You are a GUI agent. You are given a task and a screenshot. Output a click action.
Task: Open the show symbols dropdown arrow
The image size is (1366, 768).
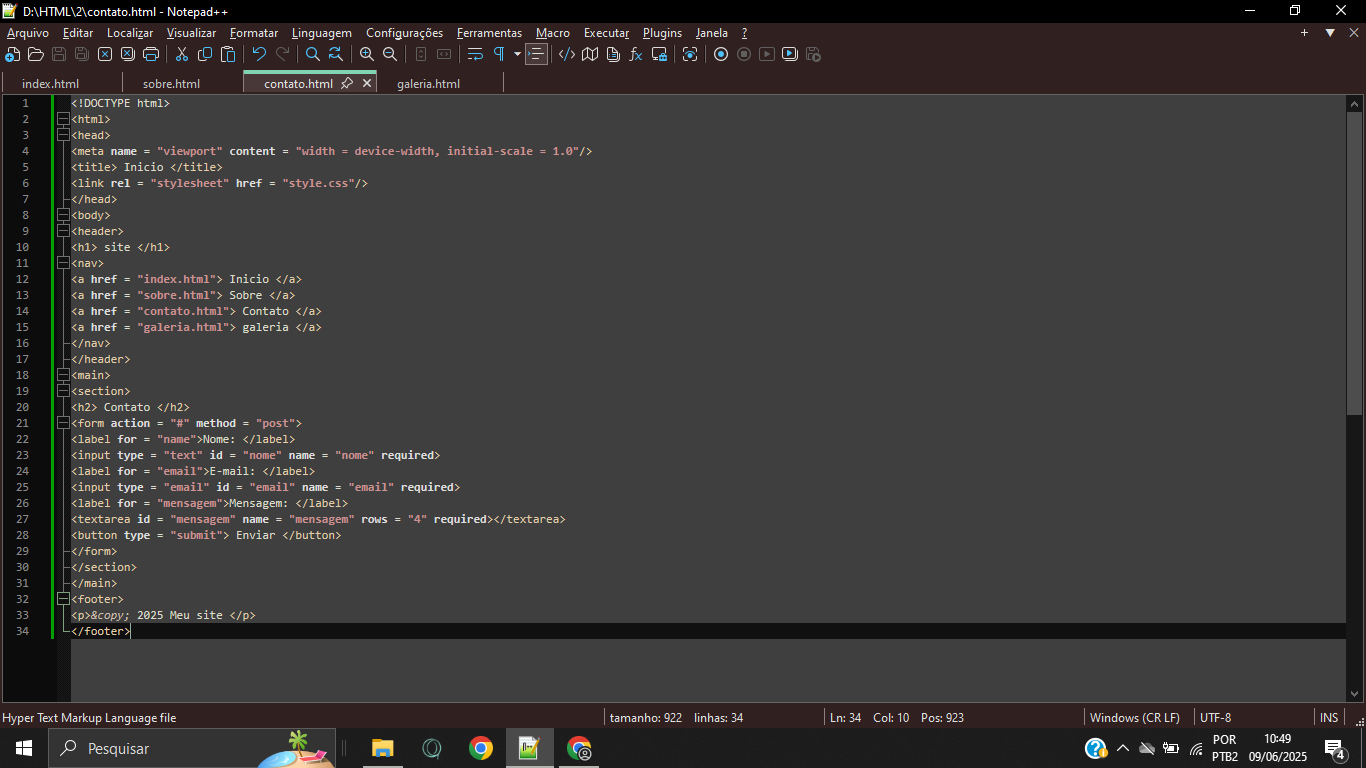tap(517, 54)
